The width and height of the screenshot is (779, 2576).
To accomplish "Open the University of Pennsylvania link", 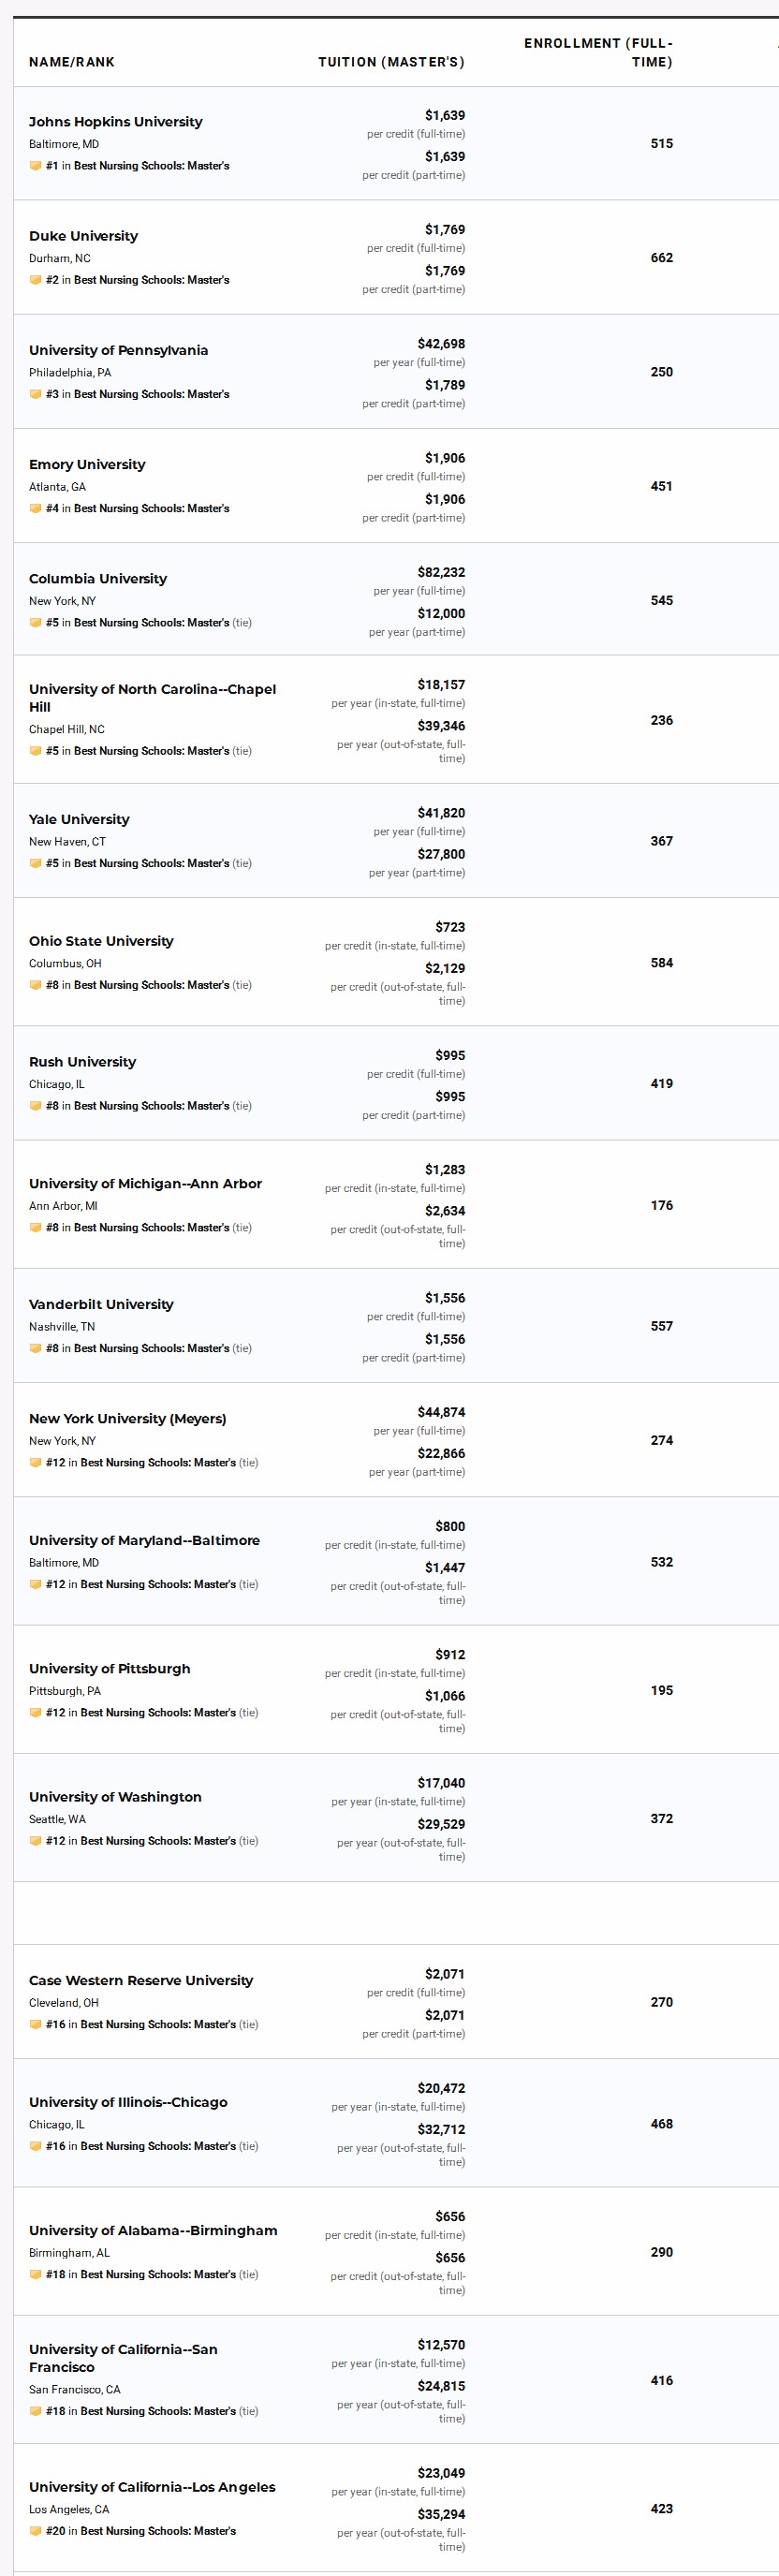I will coord(118,350).
